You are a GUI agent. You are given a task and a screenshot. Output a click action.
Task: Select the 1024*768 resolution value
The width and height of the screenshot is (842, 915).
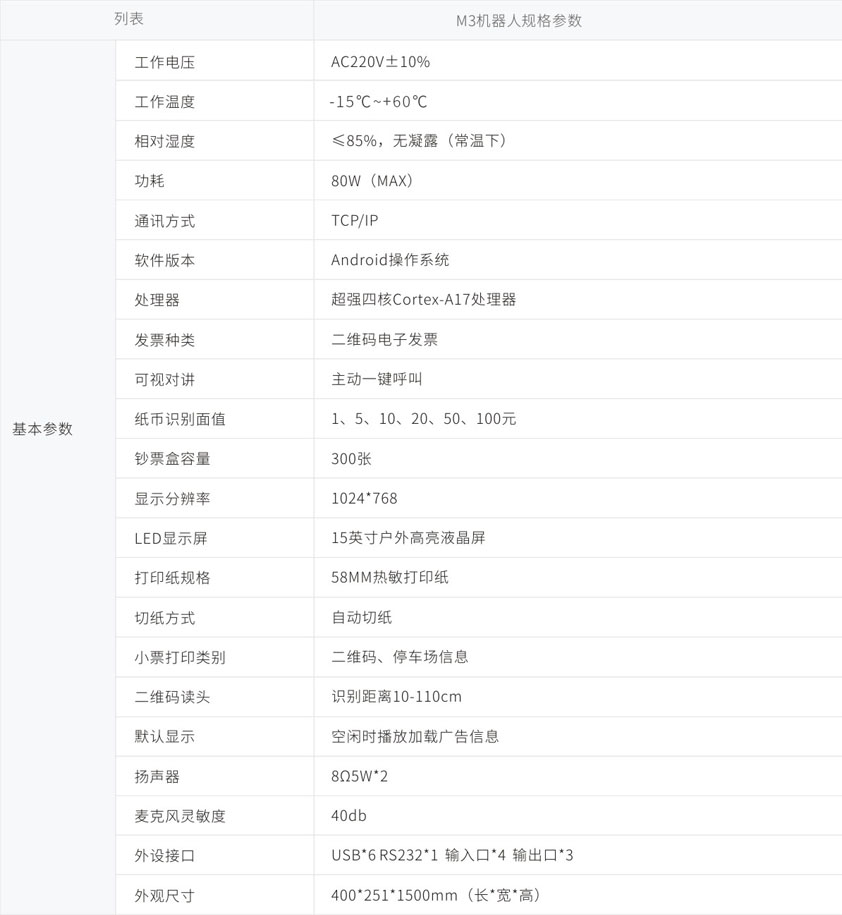[364, 498]
